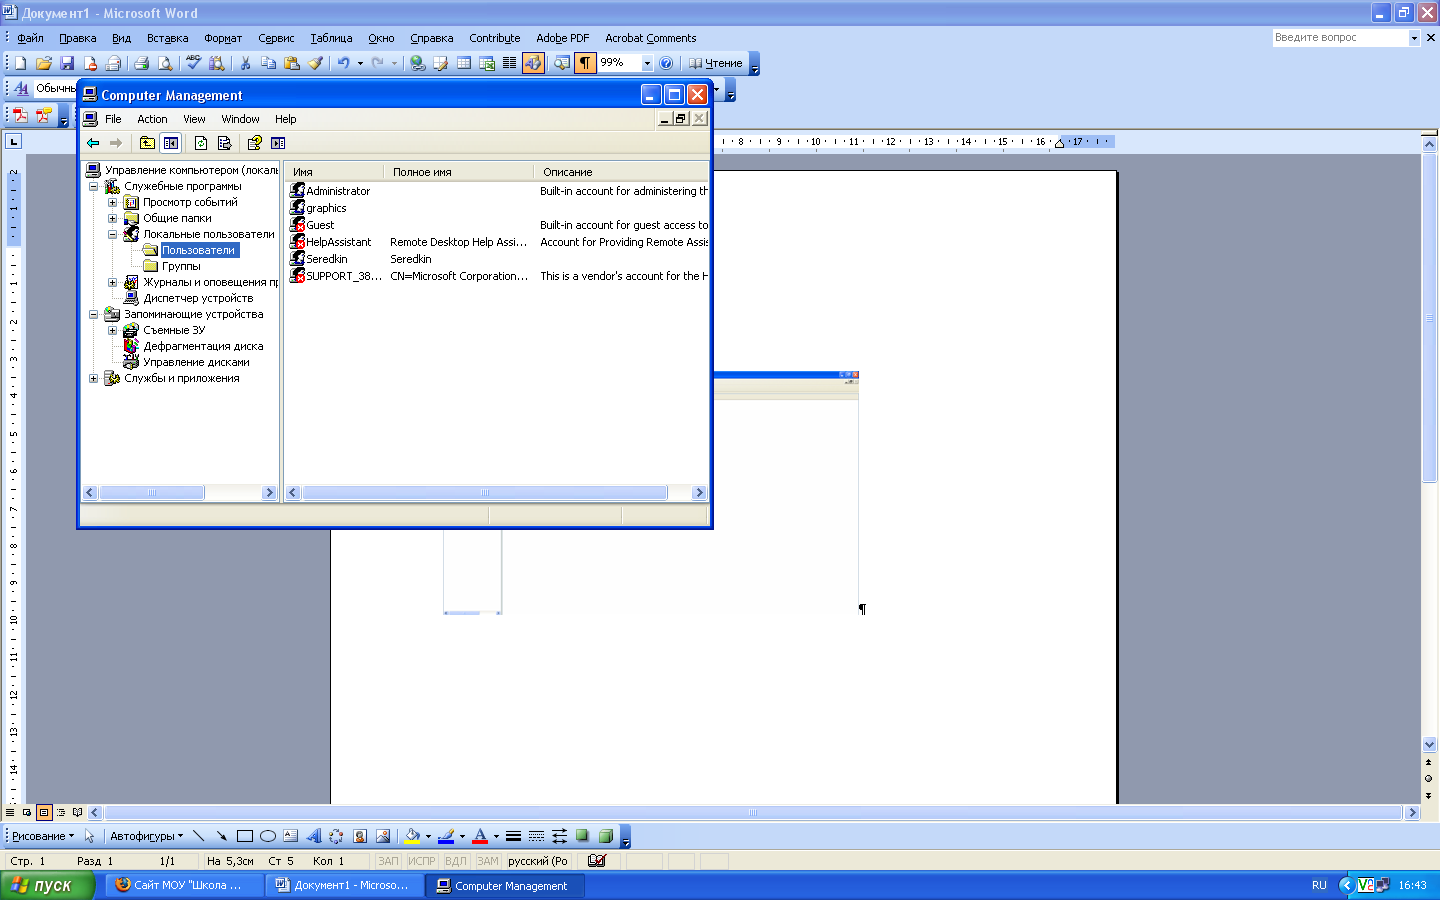The image size is (1440, 900).
Task: Click the Имя column header
Action: 334,172
